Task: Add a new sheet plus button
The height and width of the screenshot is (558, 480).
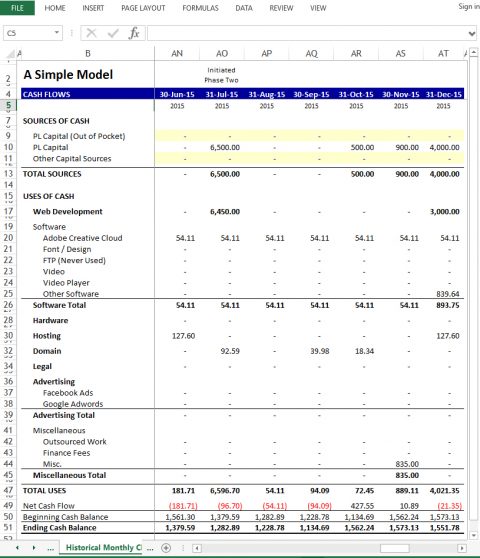Action: (x=166, y=548)
